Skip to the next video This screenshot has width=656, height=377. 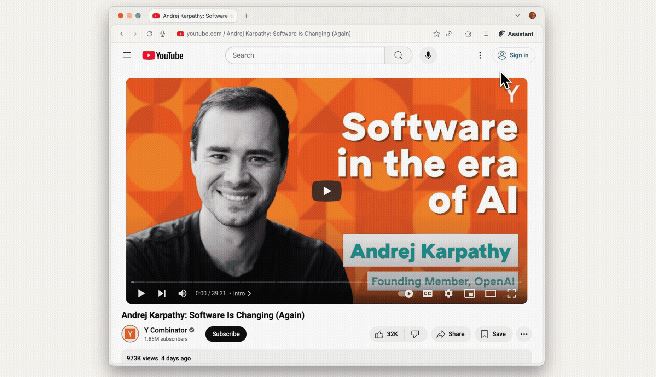(x=162, y=293)
